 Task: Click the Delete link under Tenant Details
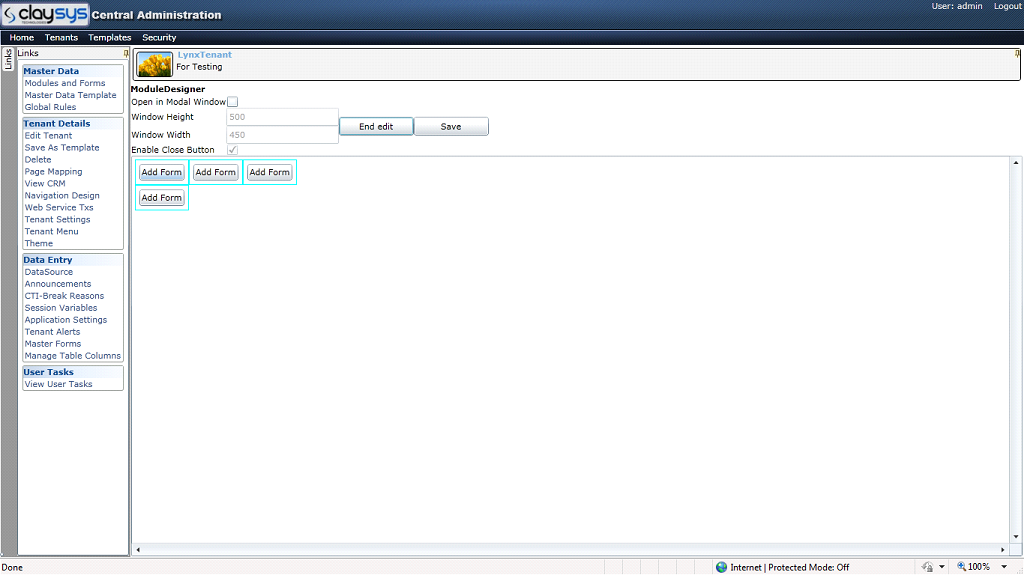point(38,159)
